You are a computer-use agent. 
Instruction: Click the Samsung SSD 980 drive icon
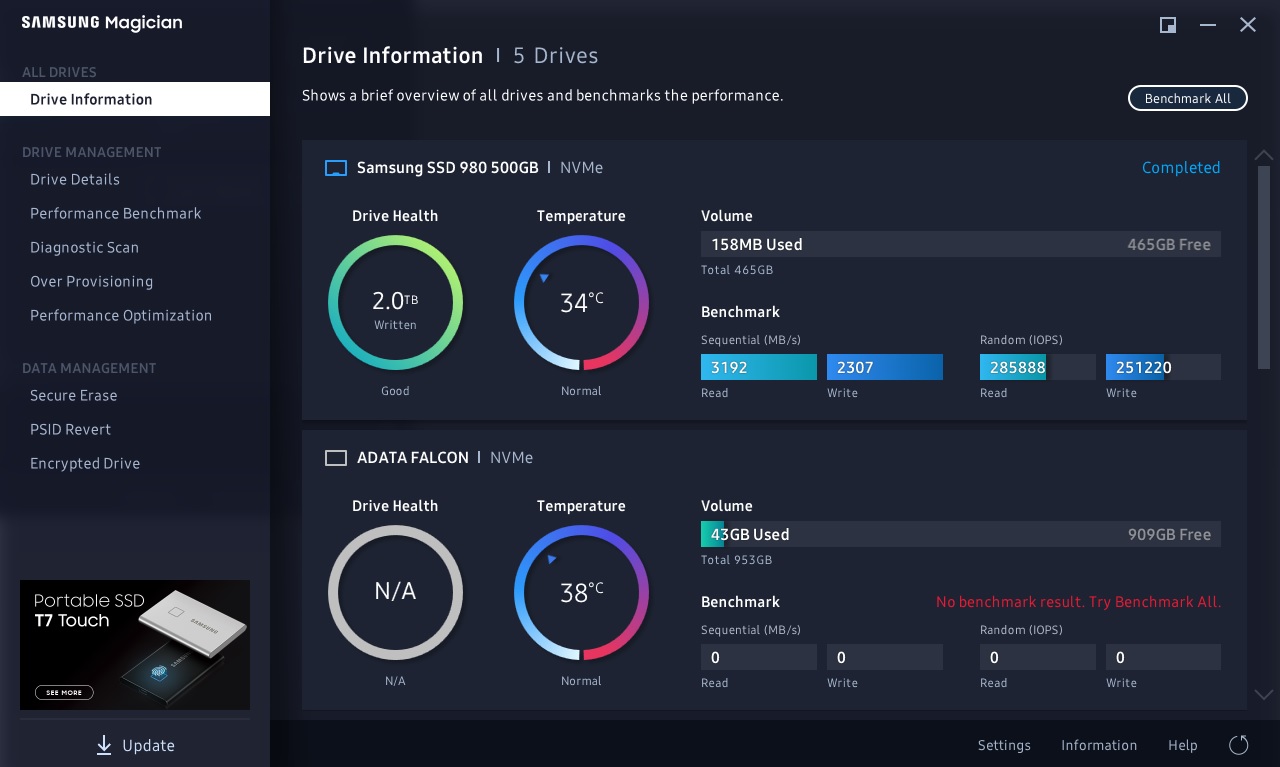(336, 168)
